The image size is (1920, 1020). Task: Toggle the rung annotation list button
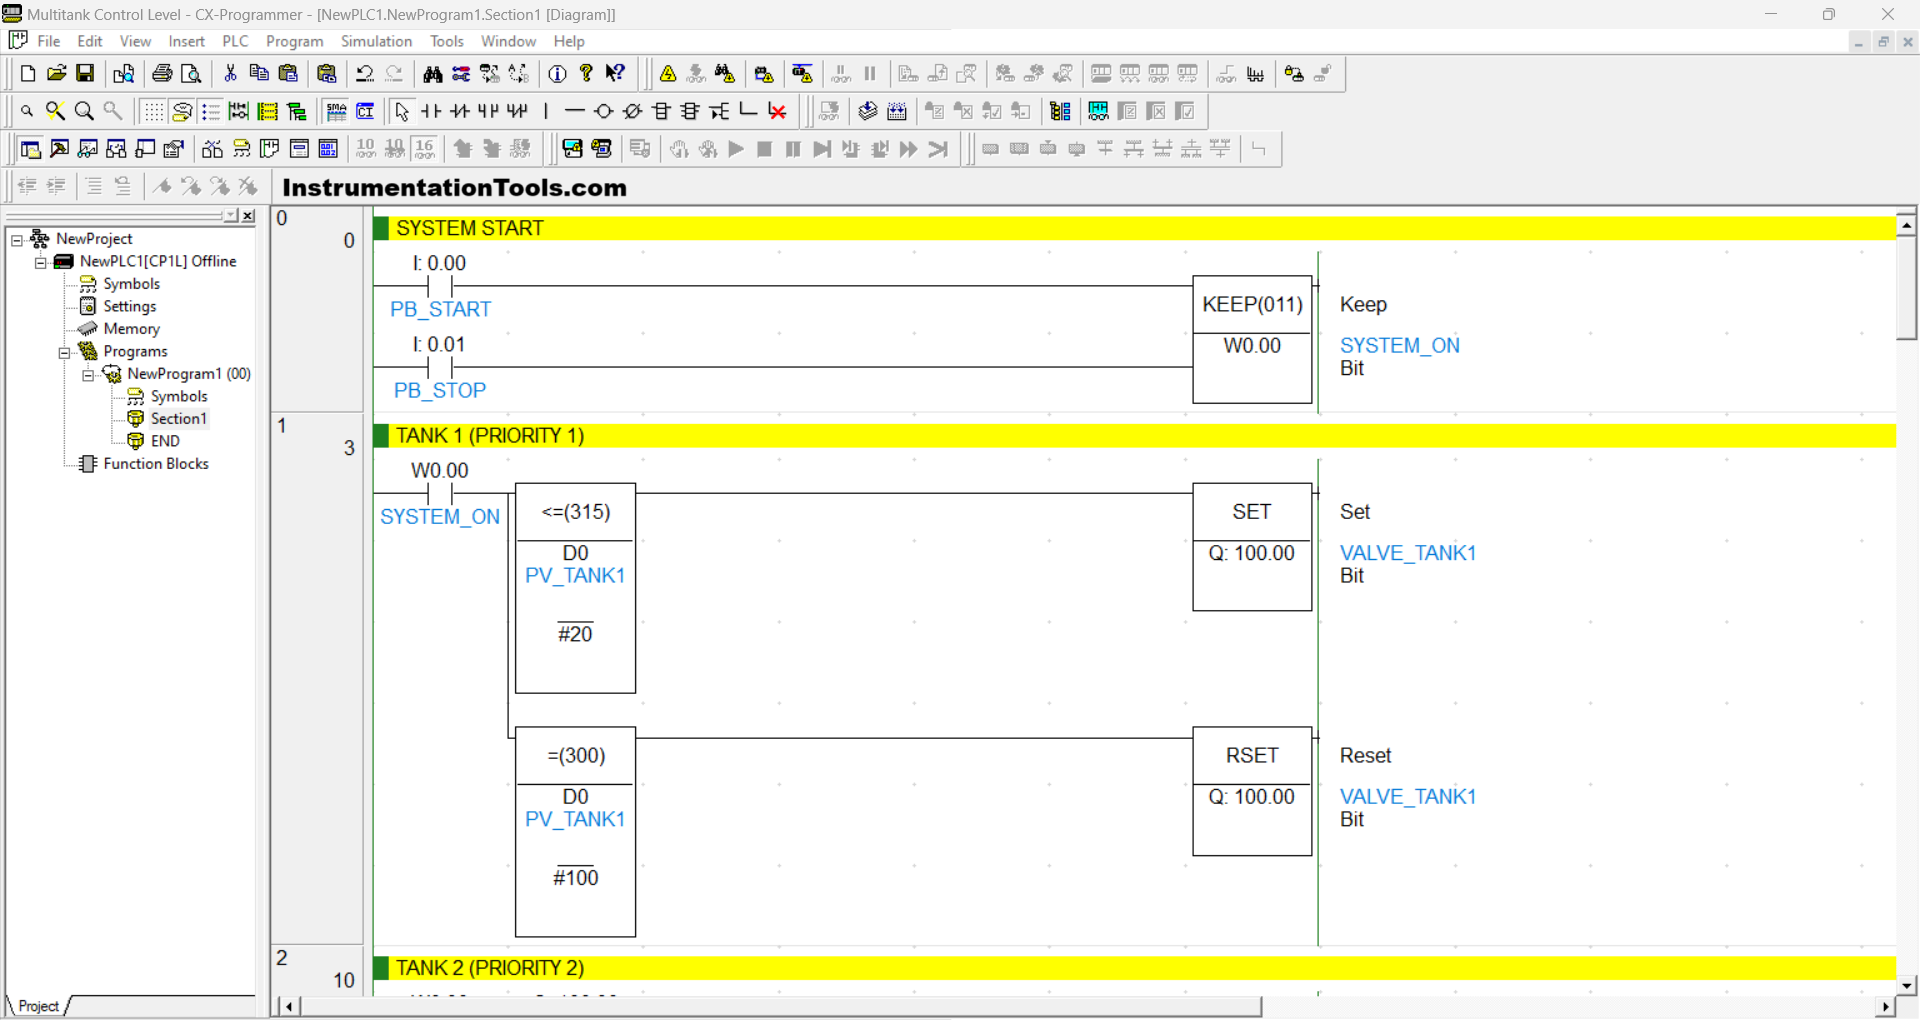[211, 111]
